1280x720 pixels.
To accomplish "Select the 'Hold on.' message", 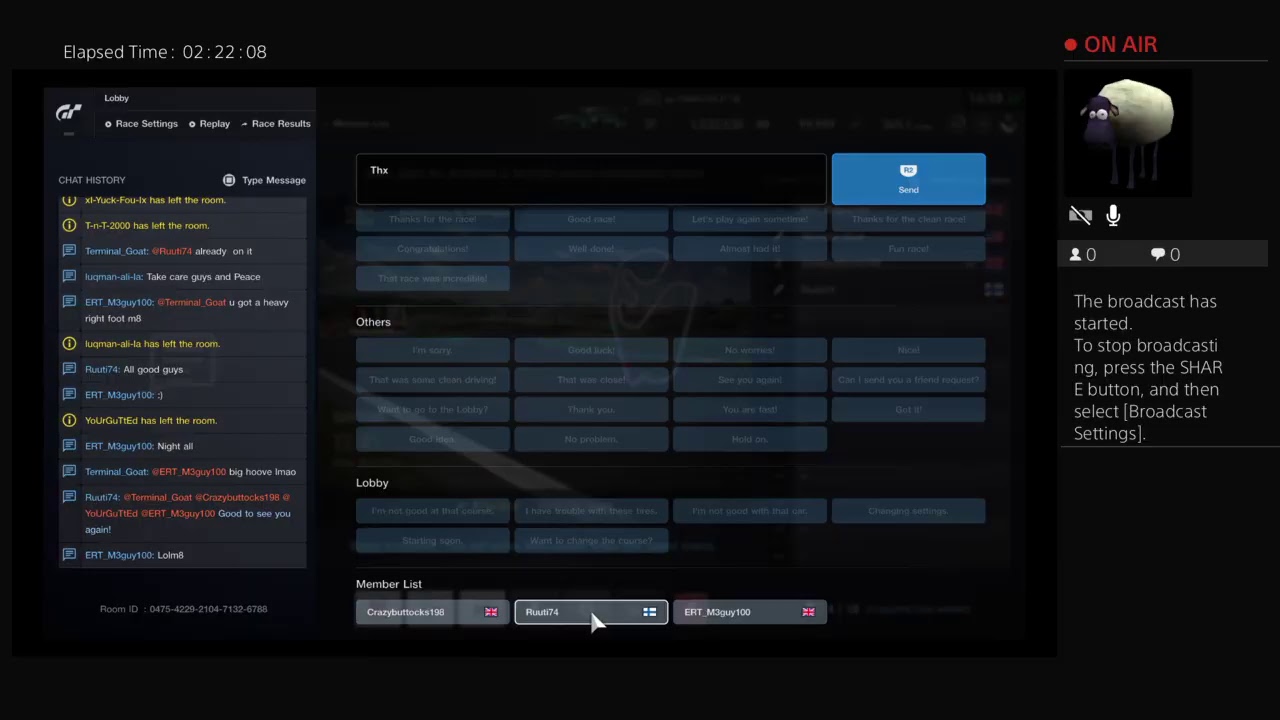I will point(750,439).
